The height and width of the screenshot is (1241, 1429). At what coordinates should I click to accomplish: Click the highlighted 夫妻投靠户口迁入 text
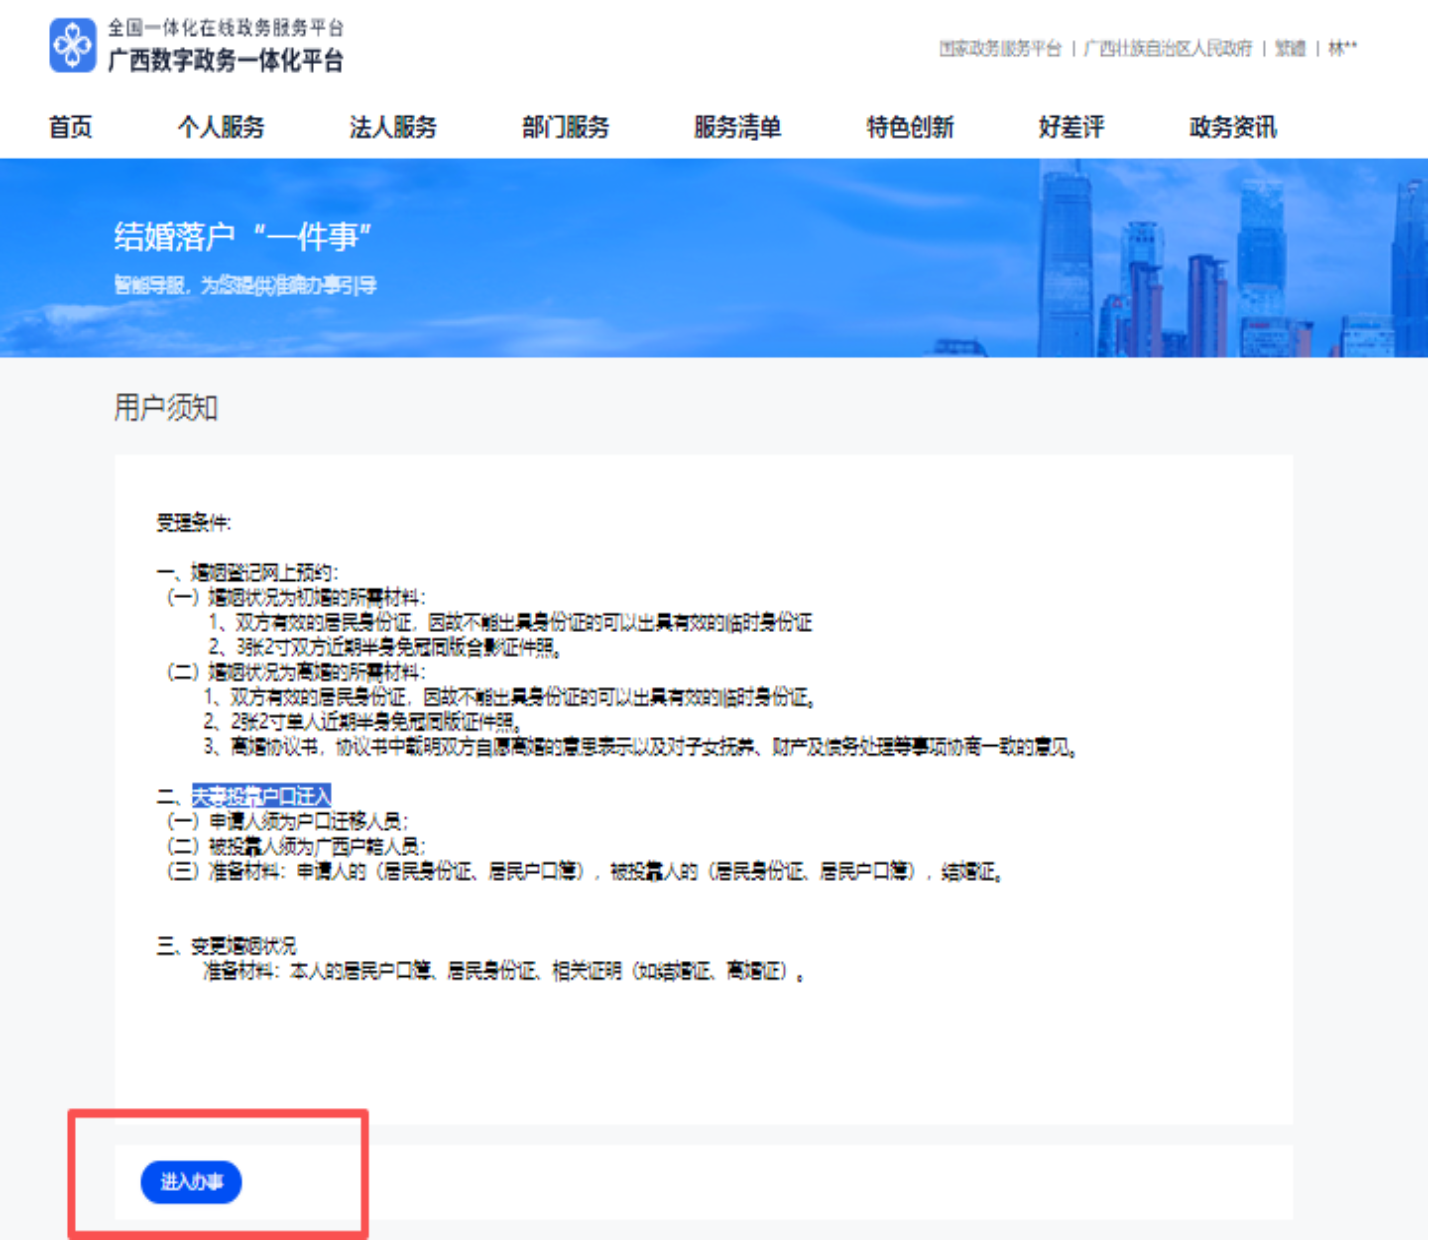pyautogui.click(x=261, y=796)
